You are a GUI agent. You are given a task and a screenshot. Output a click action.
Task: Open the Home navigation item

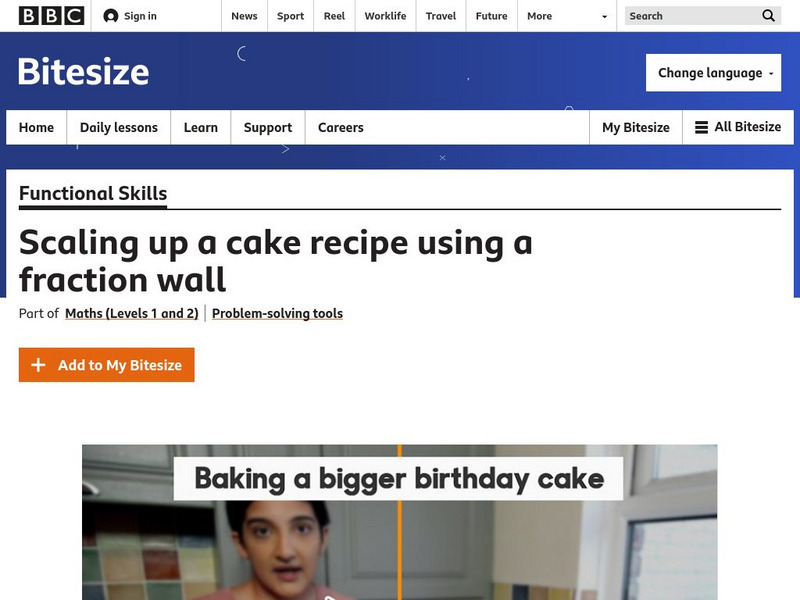click(x=36, y=127)
